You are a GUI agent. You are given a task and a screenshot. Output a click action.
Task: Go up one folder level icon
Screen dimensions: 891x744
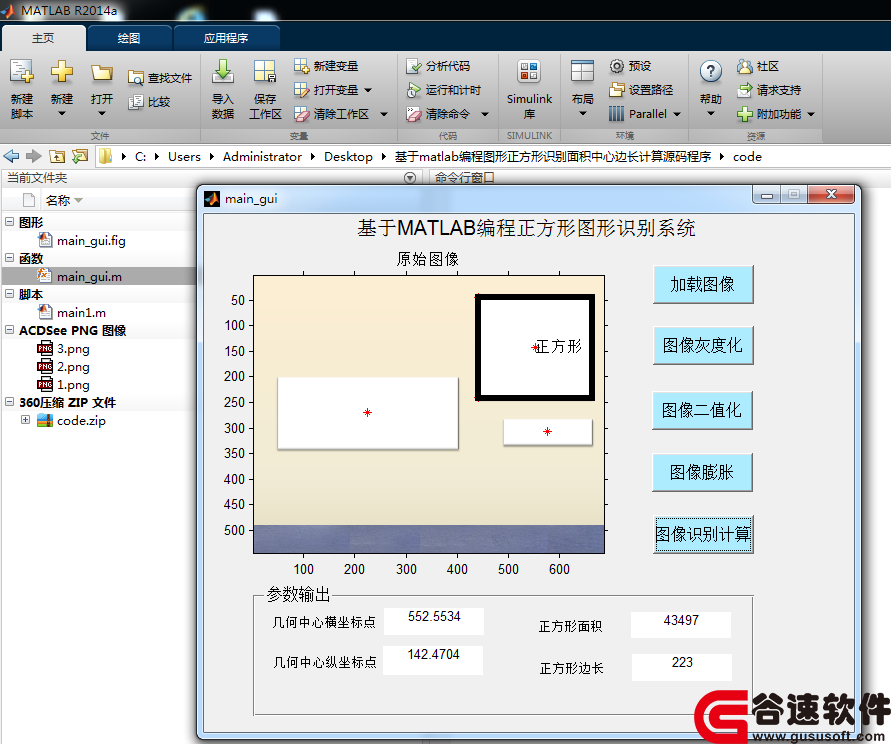tap(57, 156)
